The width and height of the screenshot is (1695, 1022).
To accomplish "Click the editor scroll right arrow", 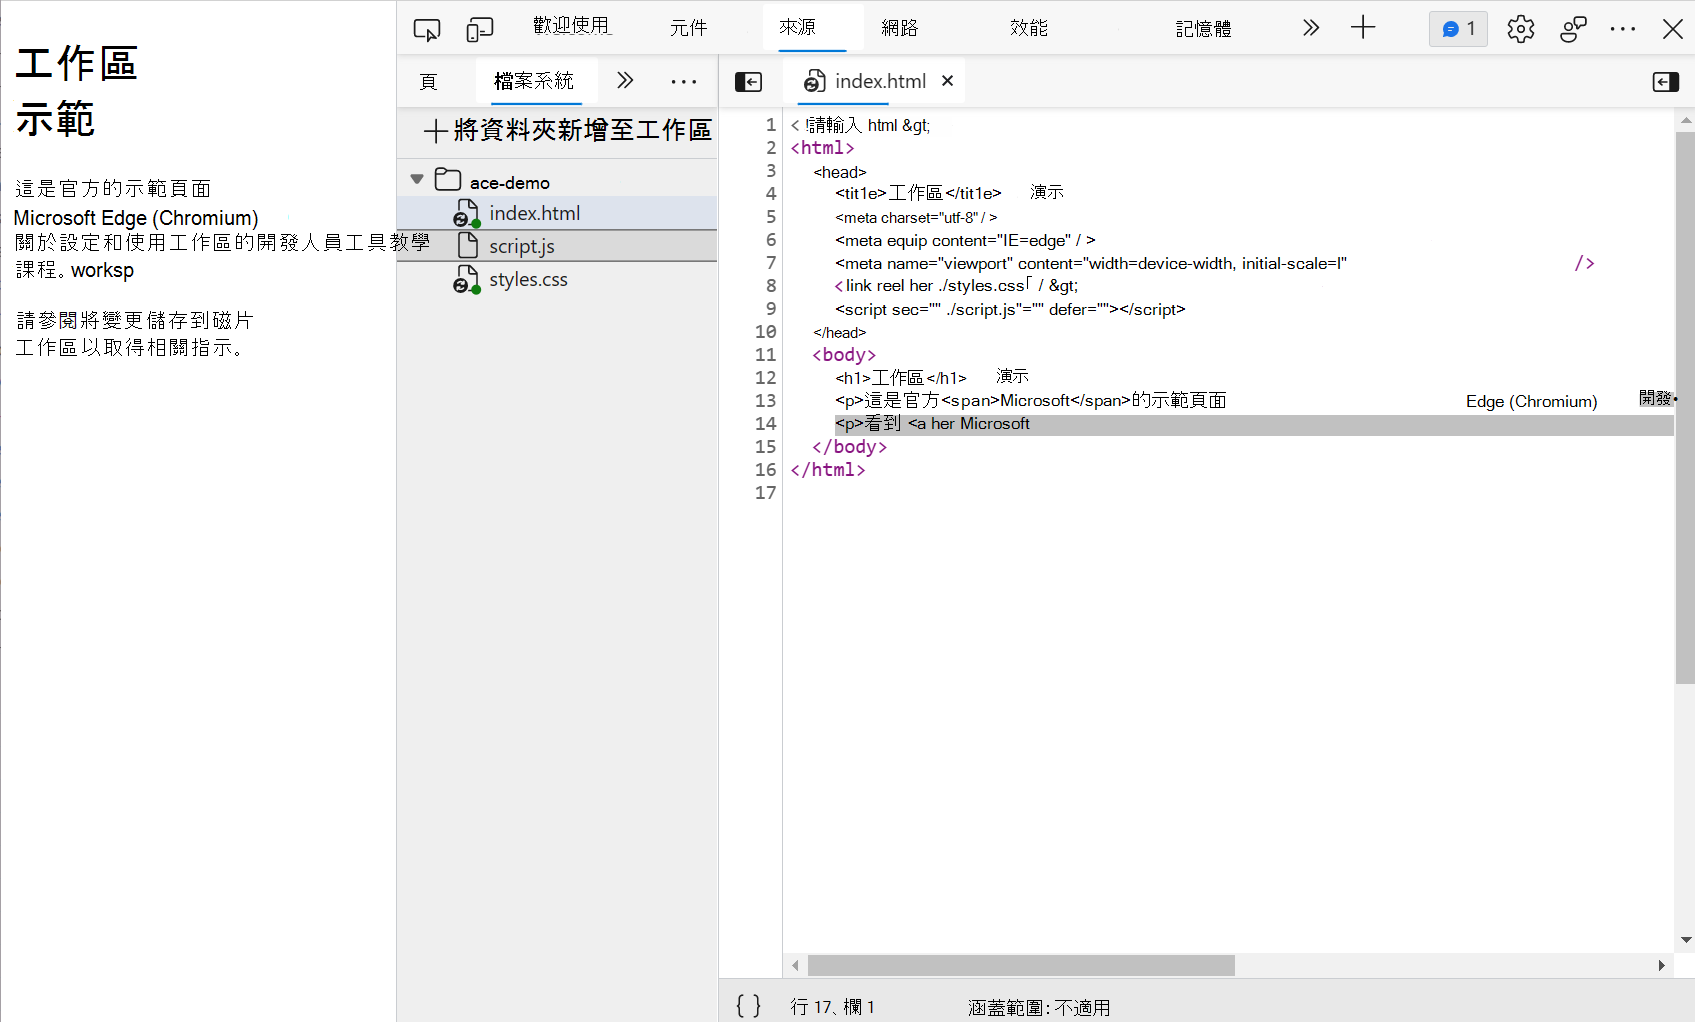I will [1661, 965].
